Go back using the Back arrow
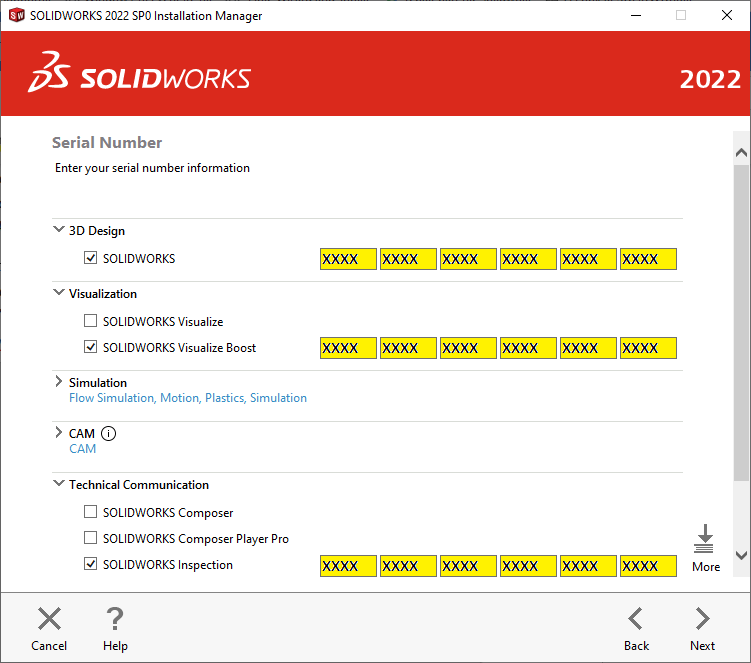 636,619
